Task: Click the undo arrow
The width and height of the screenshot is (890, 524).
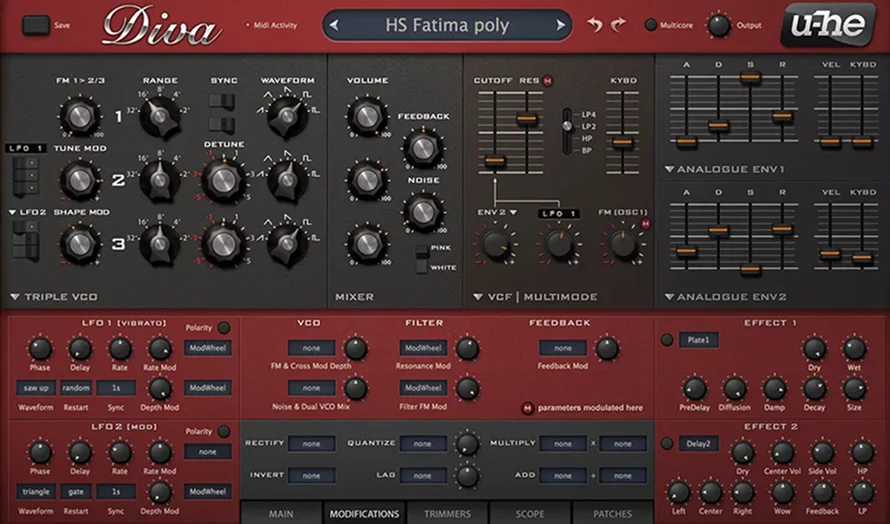Action: (596, 25)
